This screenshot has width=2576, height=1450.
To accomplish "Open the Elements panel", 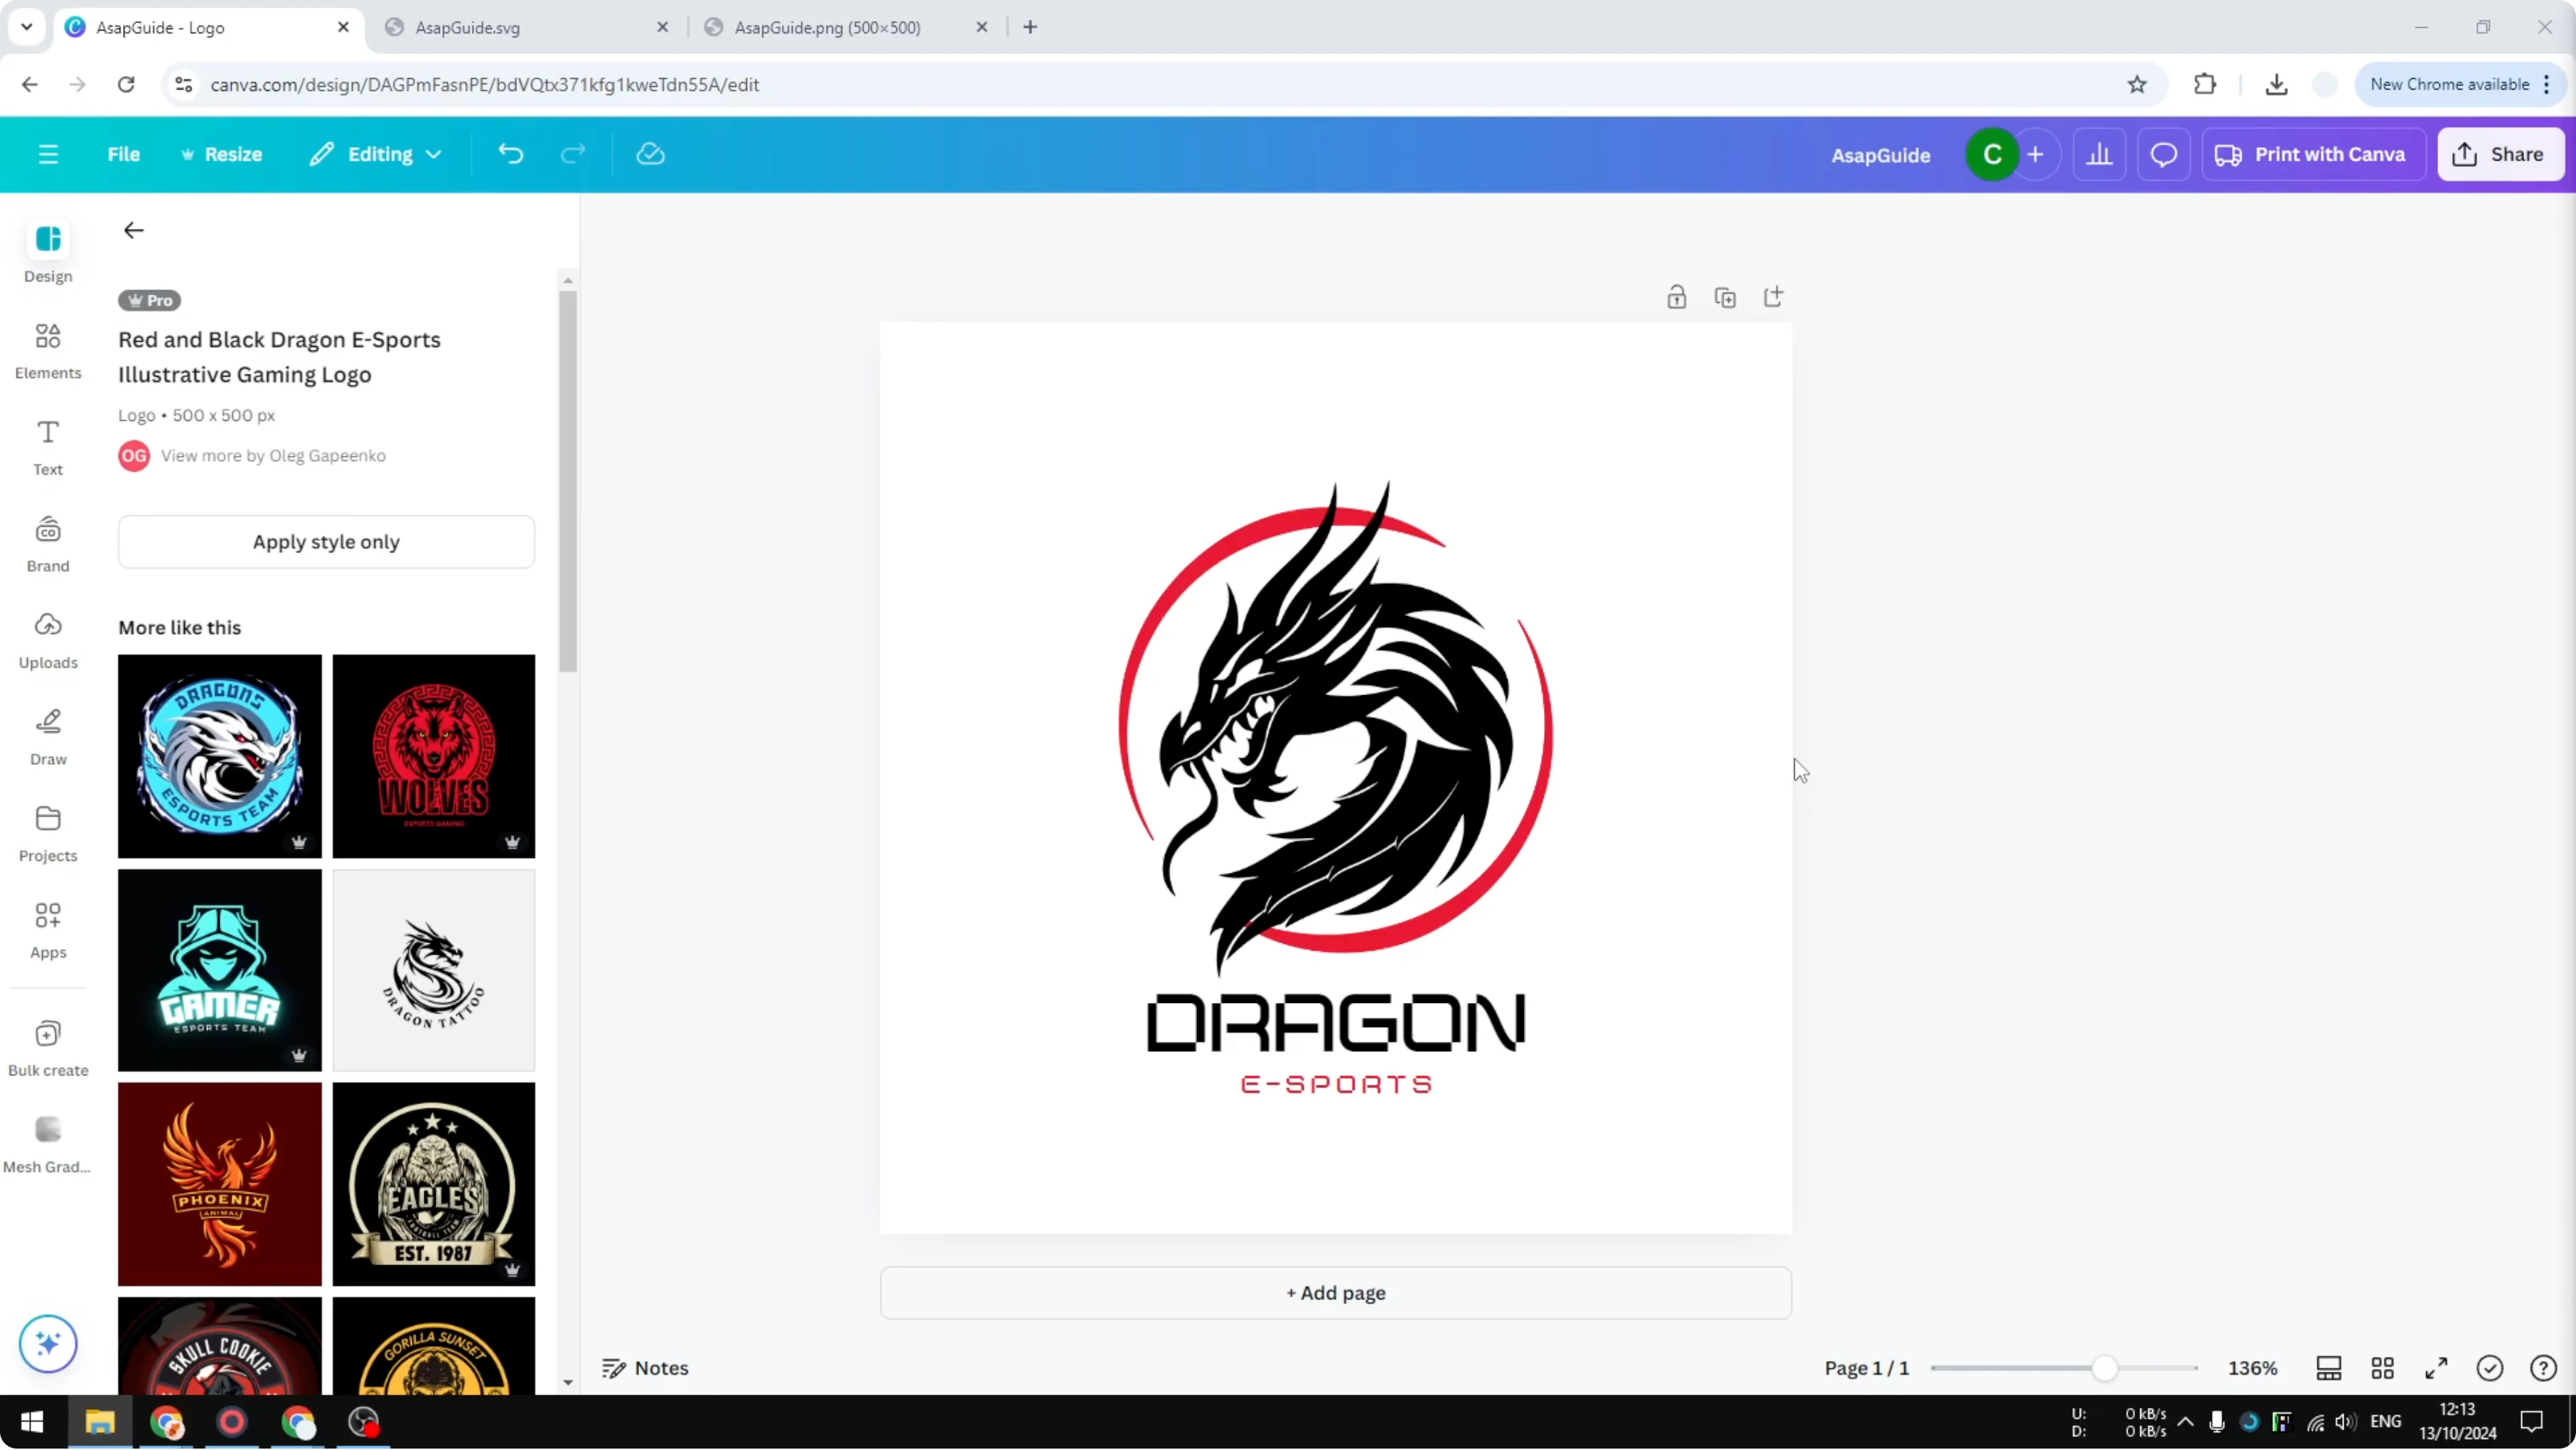I will [47, 350].
